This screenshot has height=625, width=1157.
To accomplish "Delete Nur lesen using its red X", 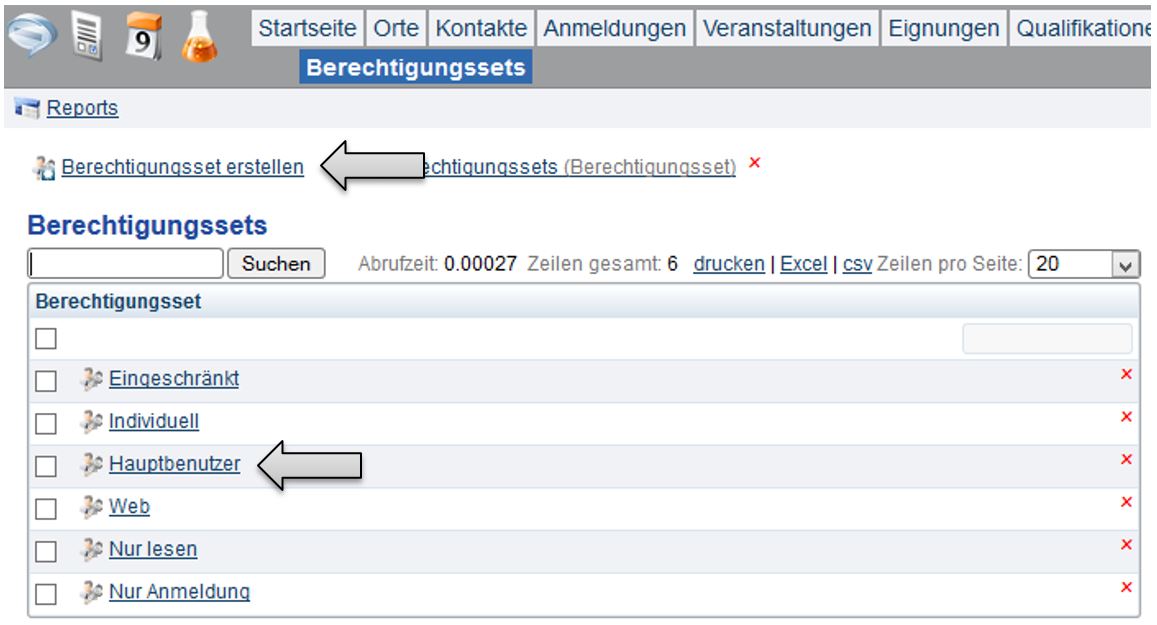I will coord(1126,544).
